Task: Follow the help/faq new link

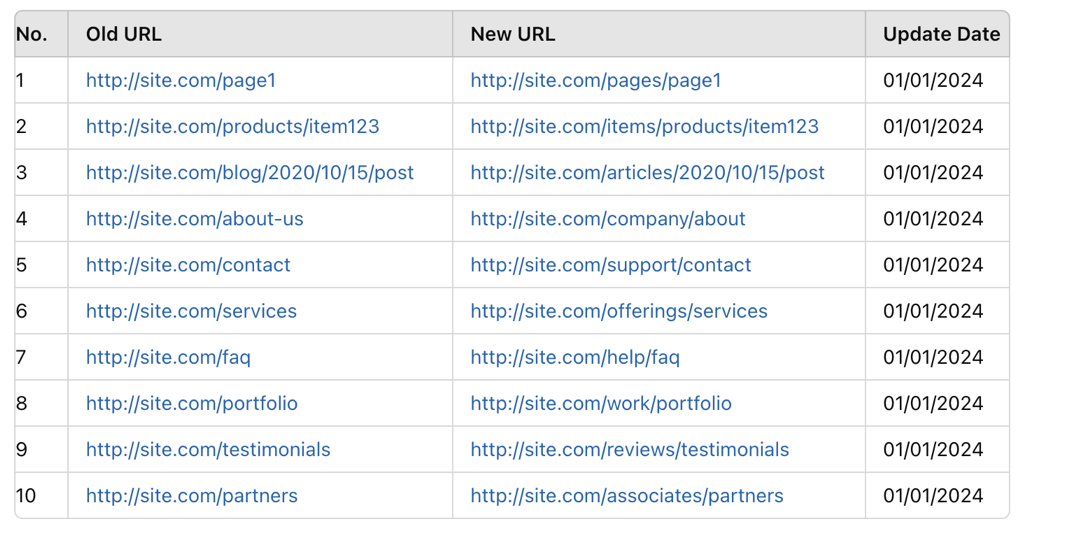Action: tap(575, 357)
